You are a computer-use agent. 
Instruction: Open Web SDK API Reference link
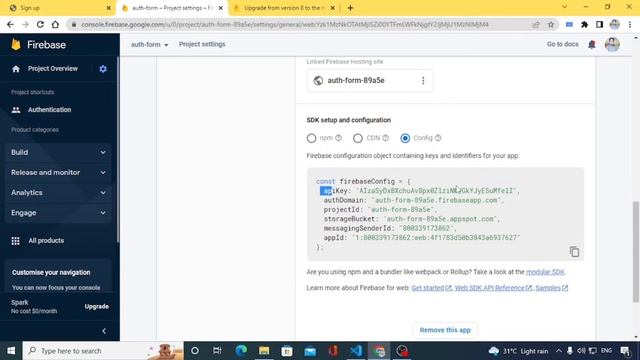coord(493,288)
